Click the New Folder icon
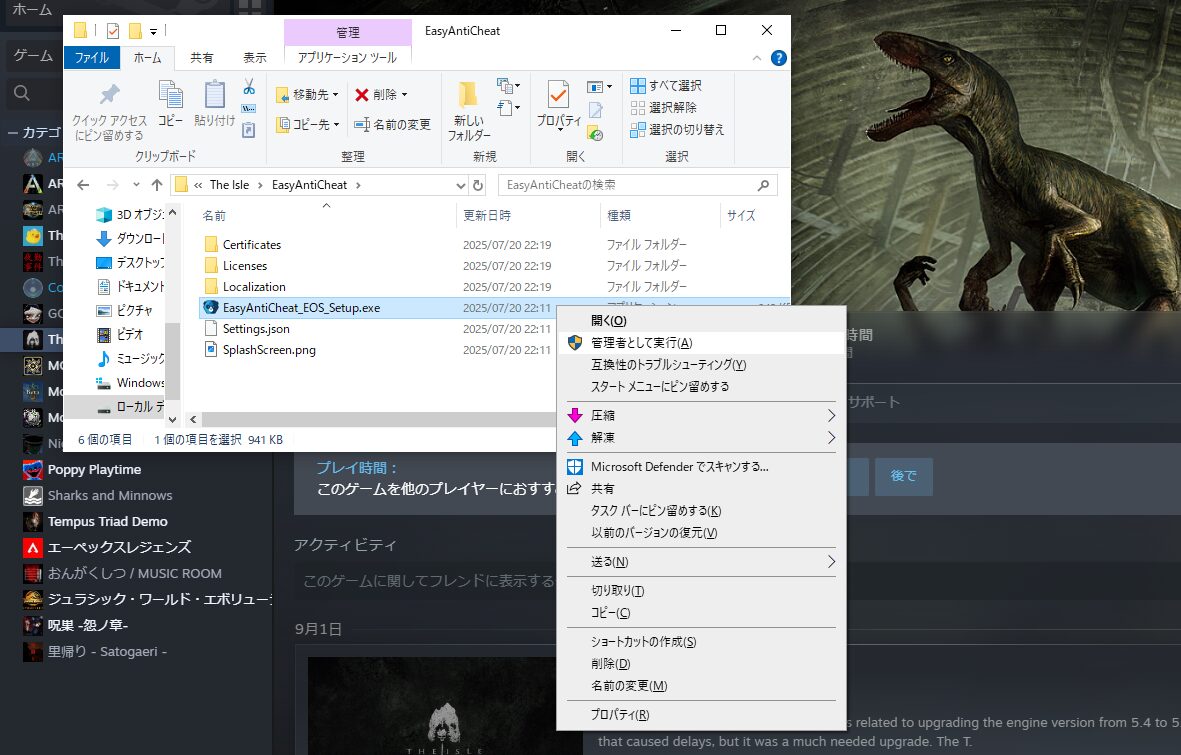Image resolution: width=1181 pixels, height=755 pixels. (x=468, y=94)
